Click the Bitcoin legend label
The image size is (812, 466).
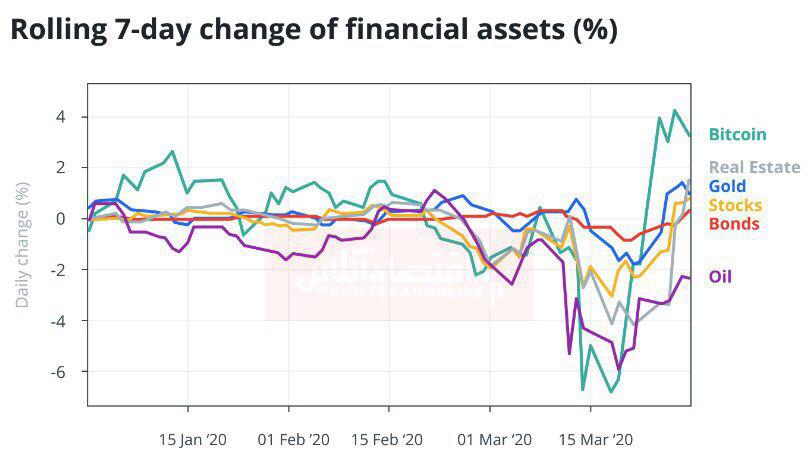click(737, 134)
